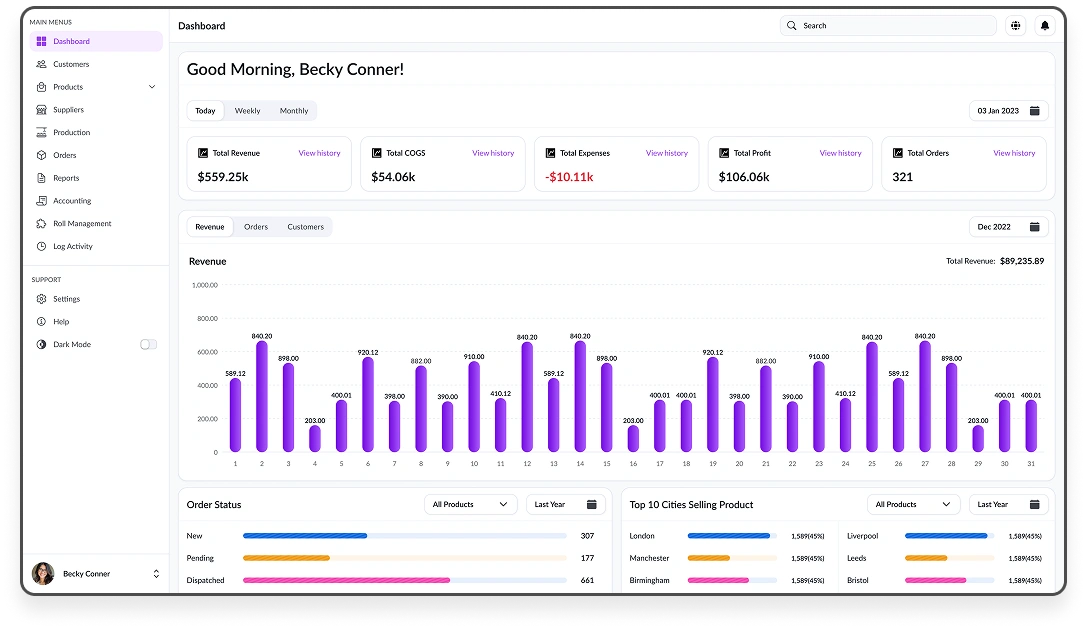Click calendar icon in Top 10 Cities Last Year
Viewport: 1087px width, 630px height.
[x=1035, y=505]
